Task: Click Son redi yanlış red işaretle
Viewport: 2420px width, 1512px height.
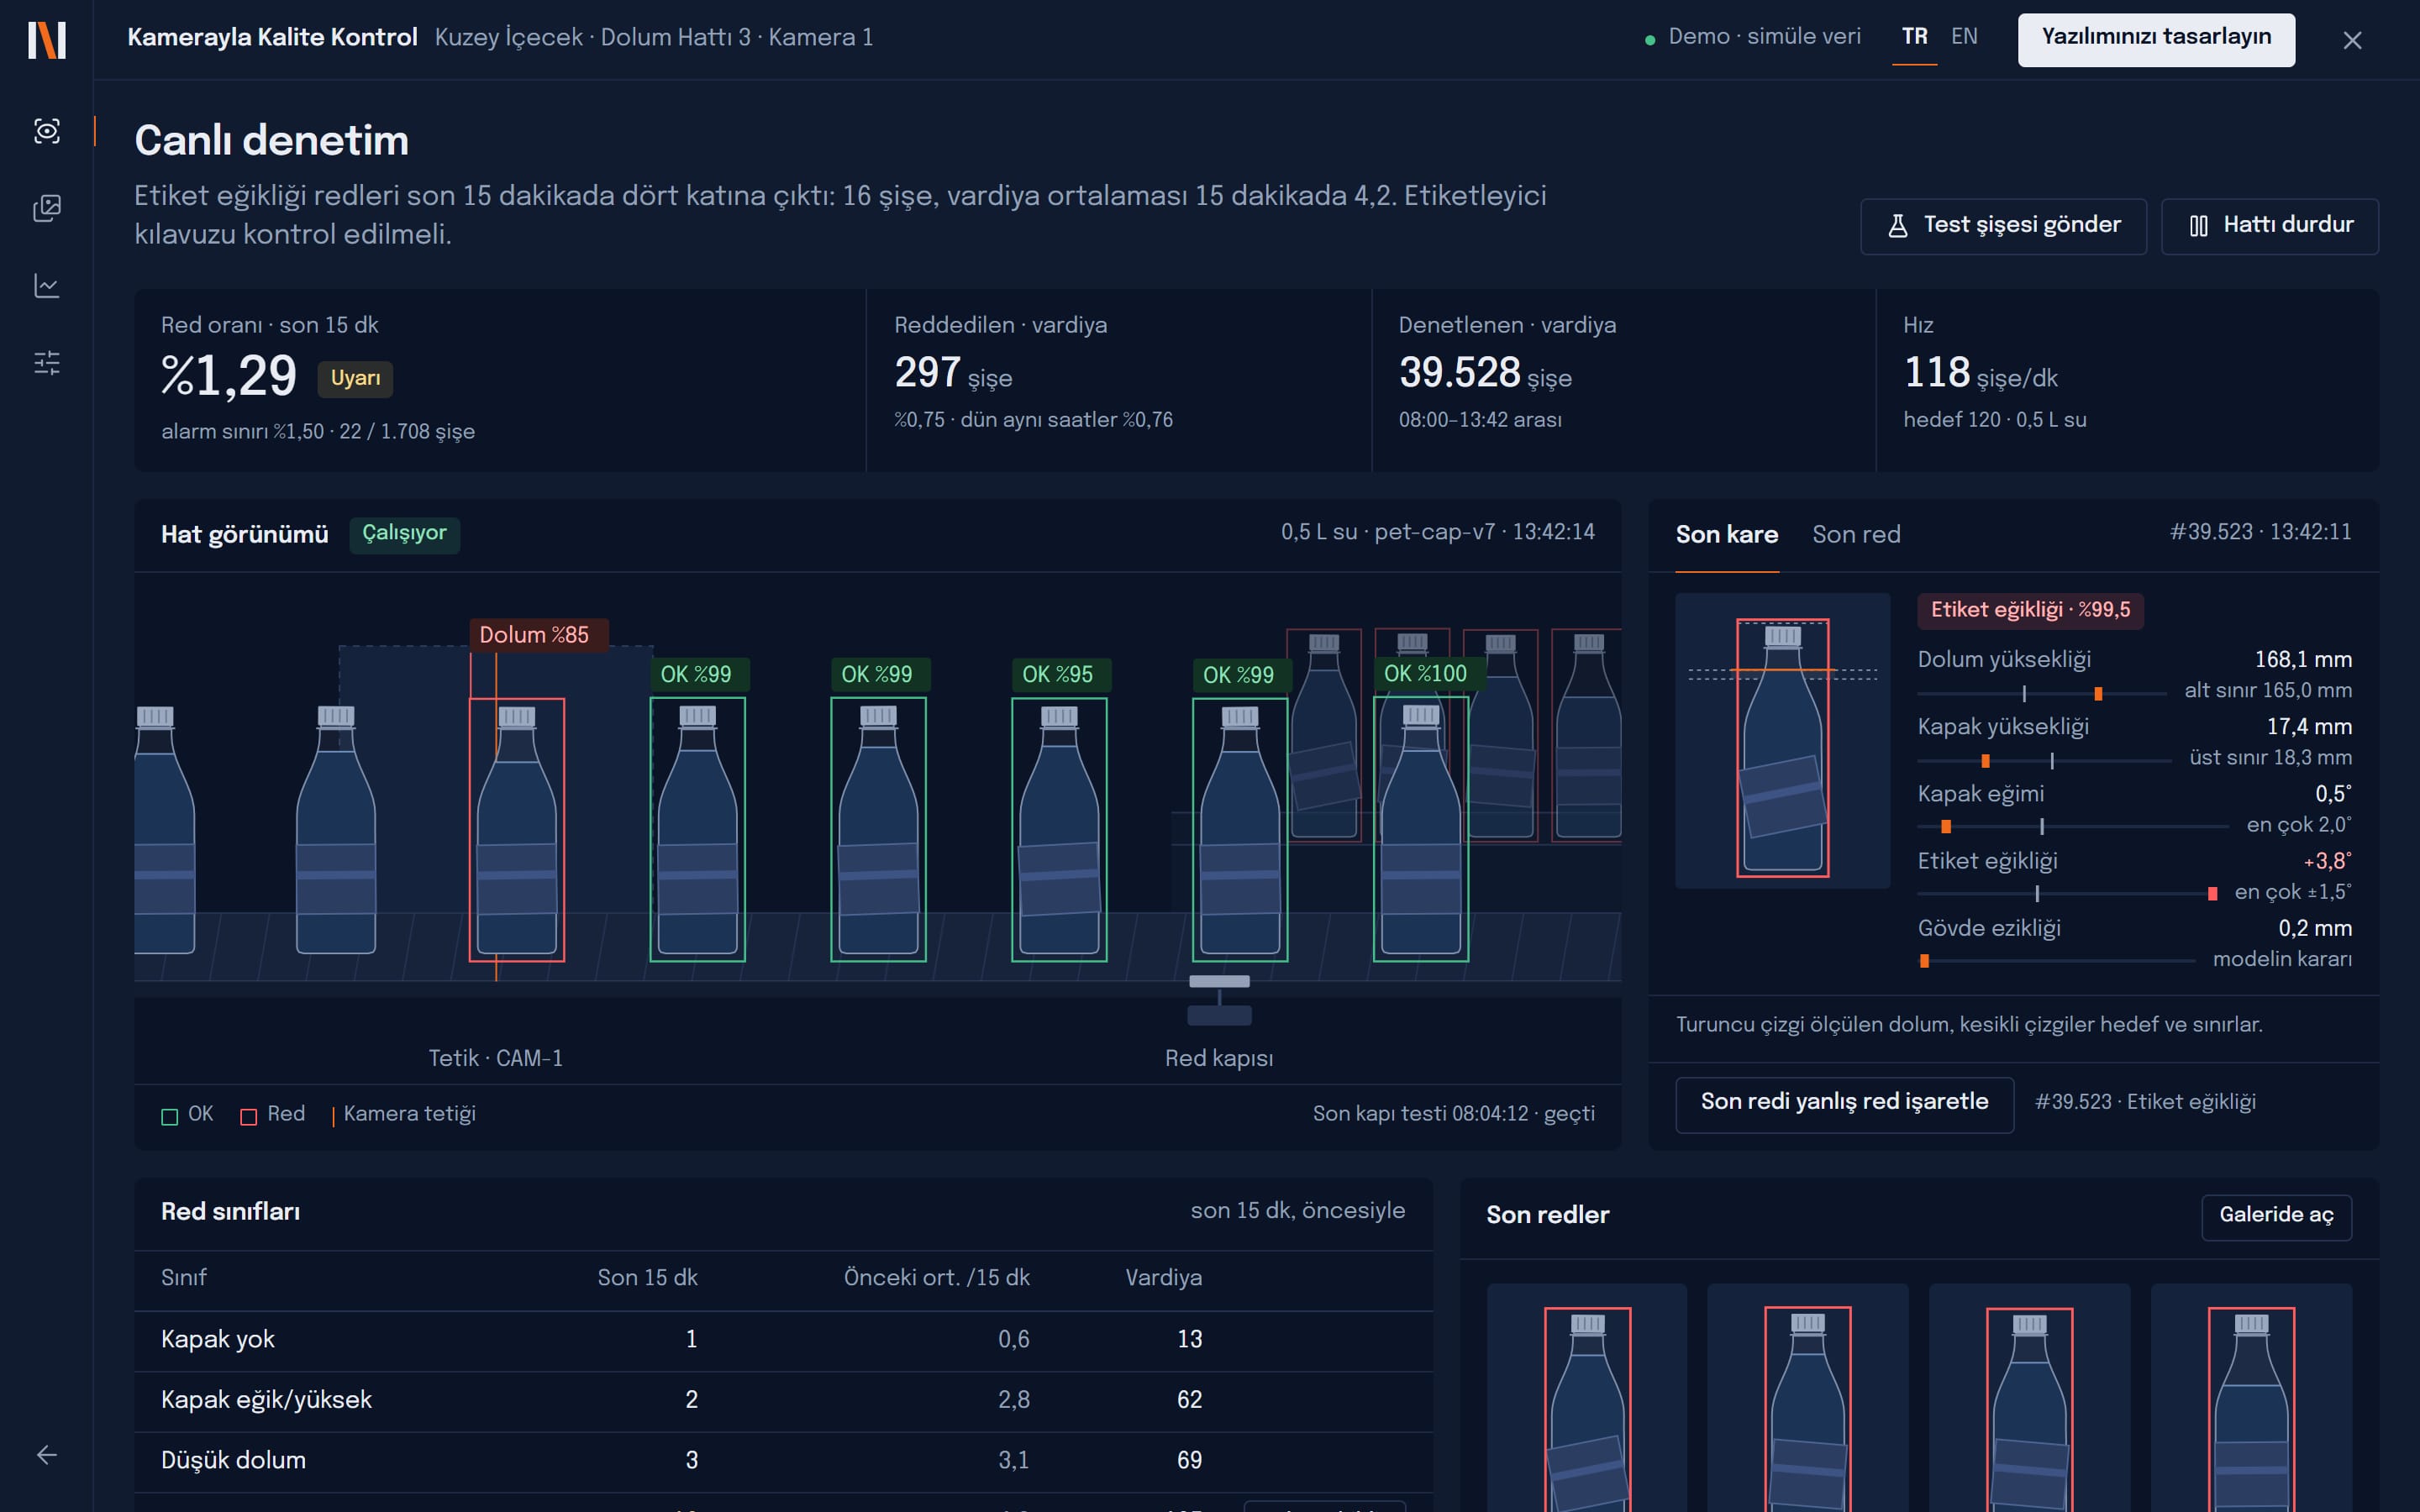Action: 1844,1104
